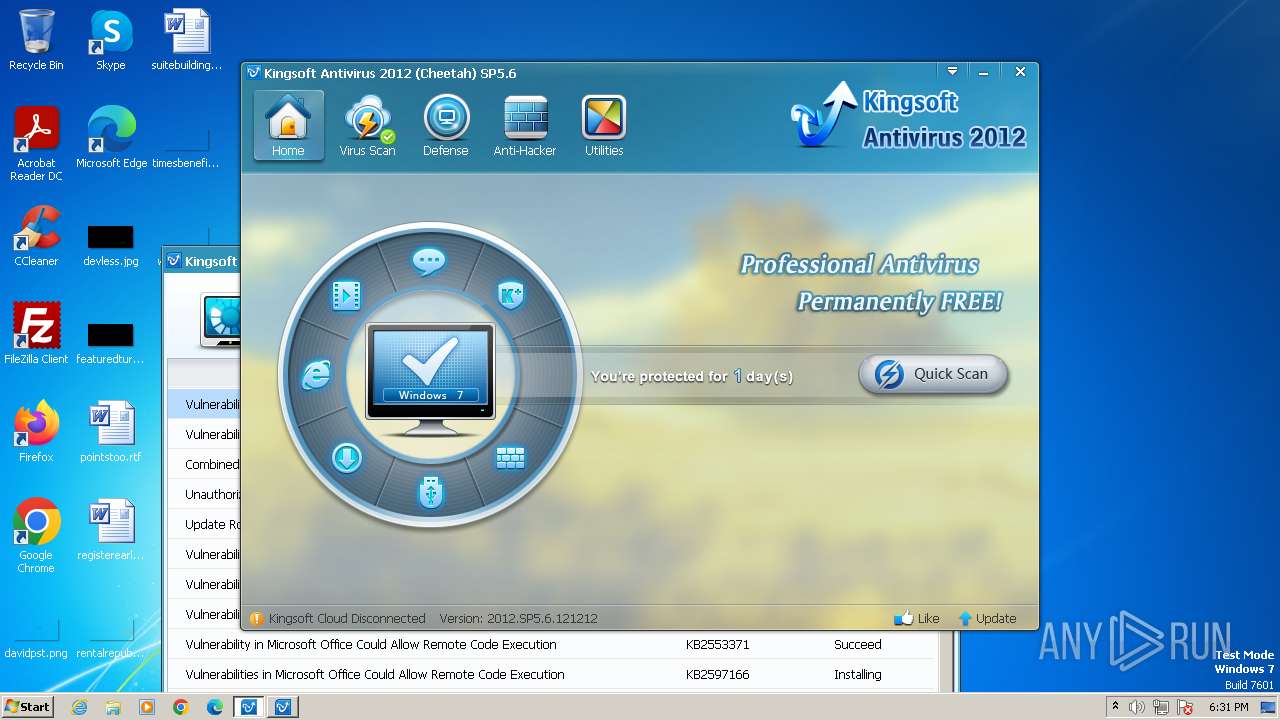Click the 6:31 PM taskbar clock
This screenshot has height=720, width=1280.
(x=1229, y=707)
